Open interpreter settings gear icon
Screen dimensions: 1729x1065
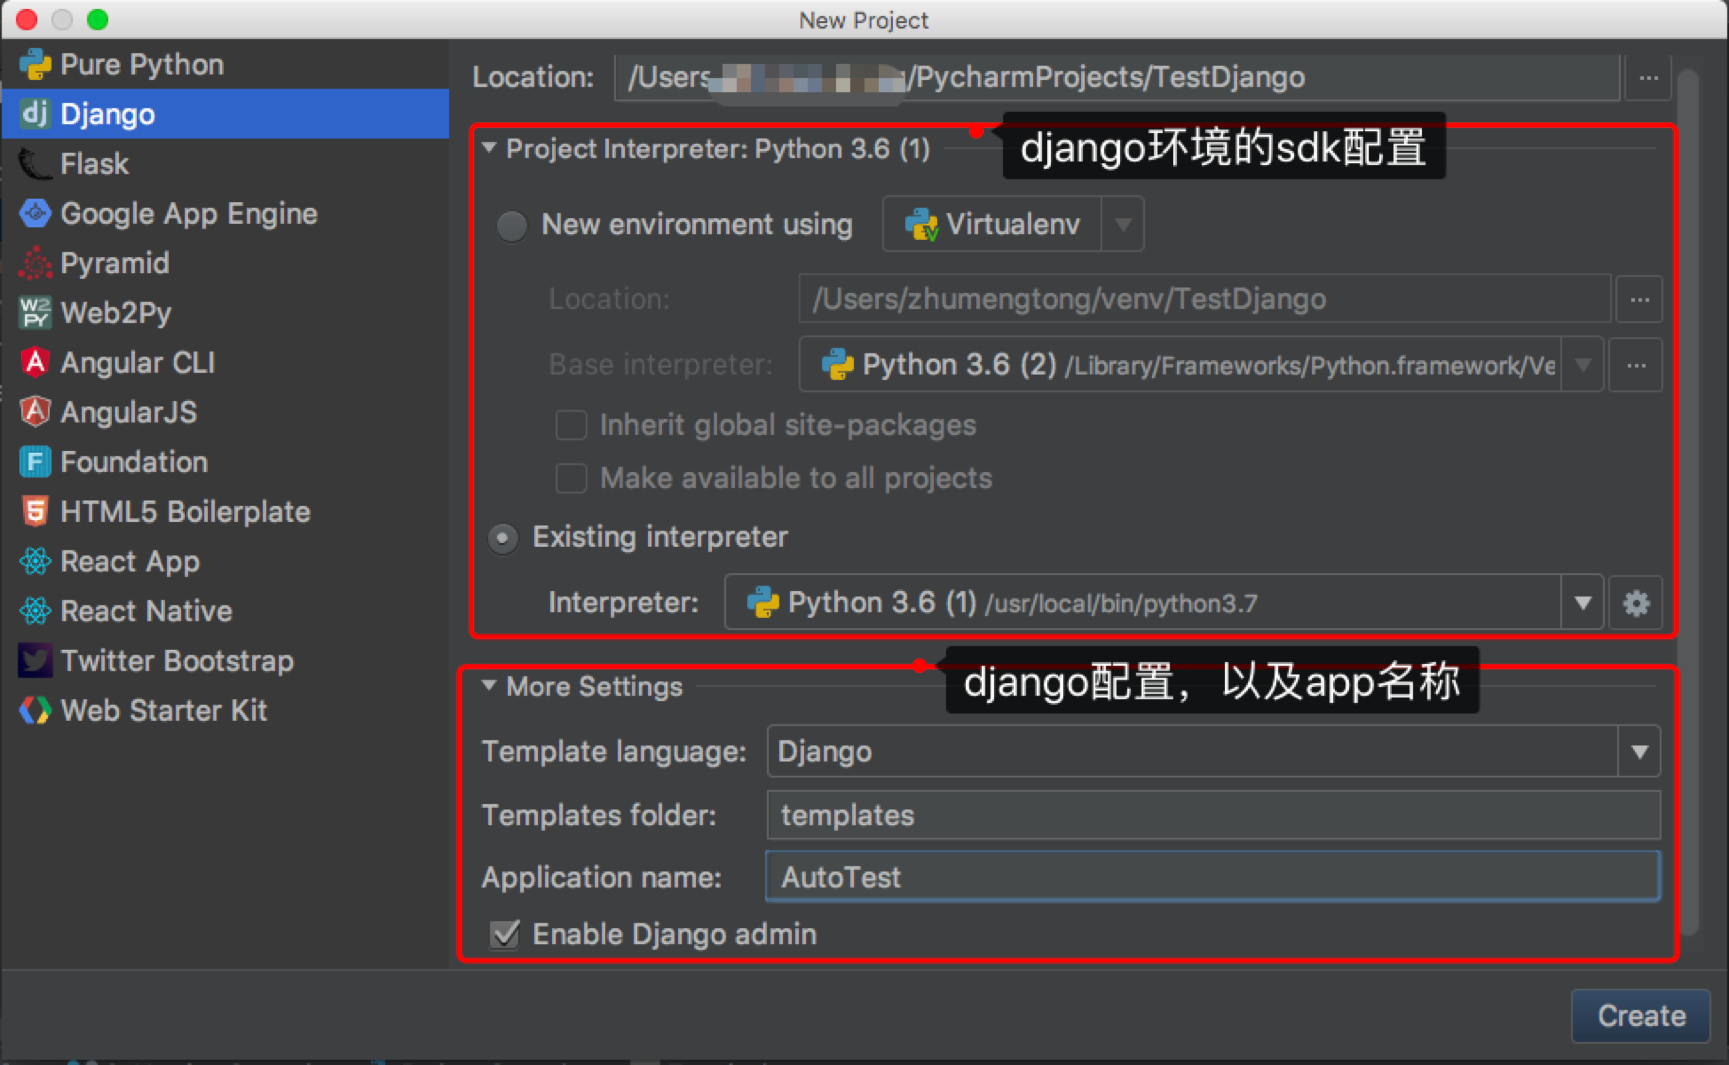[1635, 603]
